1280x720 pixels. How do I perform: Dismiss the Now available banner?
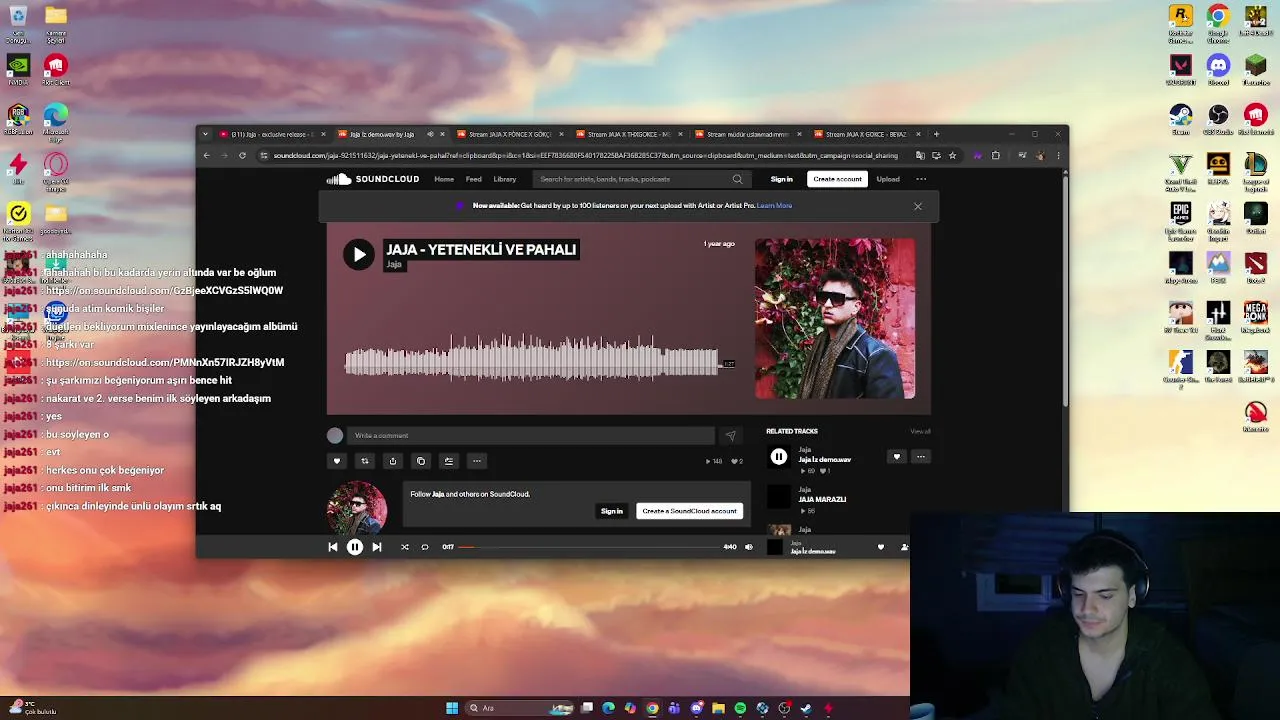click(918, 206)
